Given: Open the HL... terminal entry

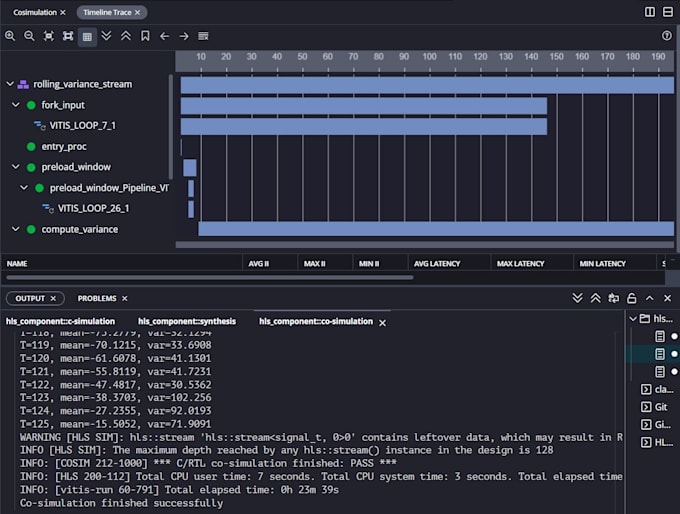Looking at the screenshot, I should click(x=656, y=442).
